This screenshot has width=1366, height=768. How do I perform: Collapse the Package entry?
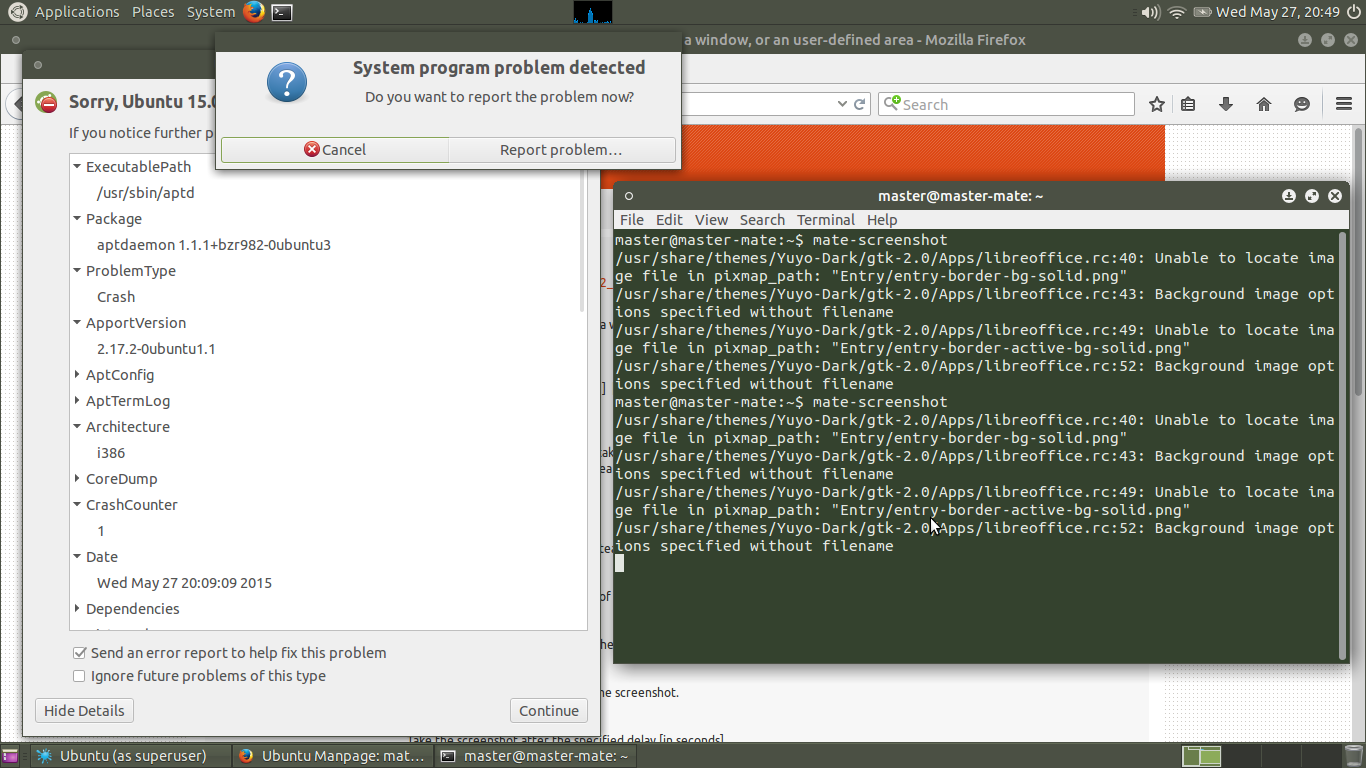[77, 219]
